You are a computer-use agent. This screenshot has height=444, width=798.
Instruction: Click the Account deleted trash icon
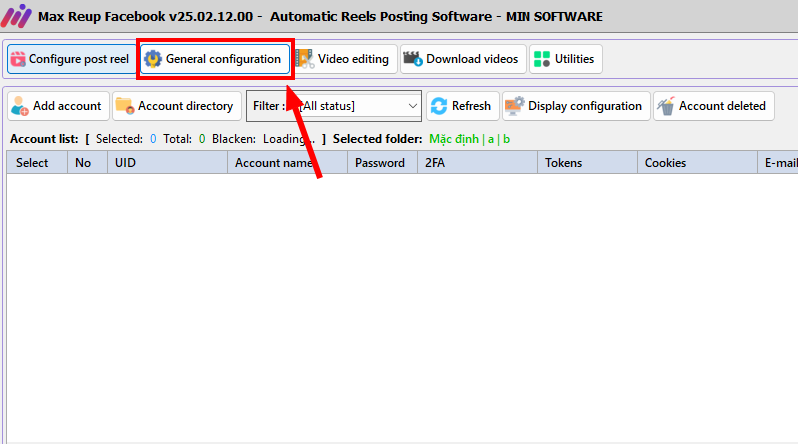tap(666, 106)
